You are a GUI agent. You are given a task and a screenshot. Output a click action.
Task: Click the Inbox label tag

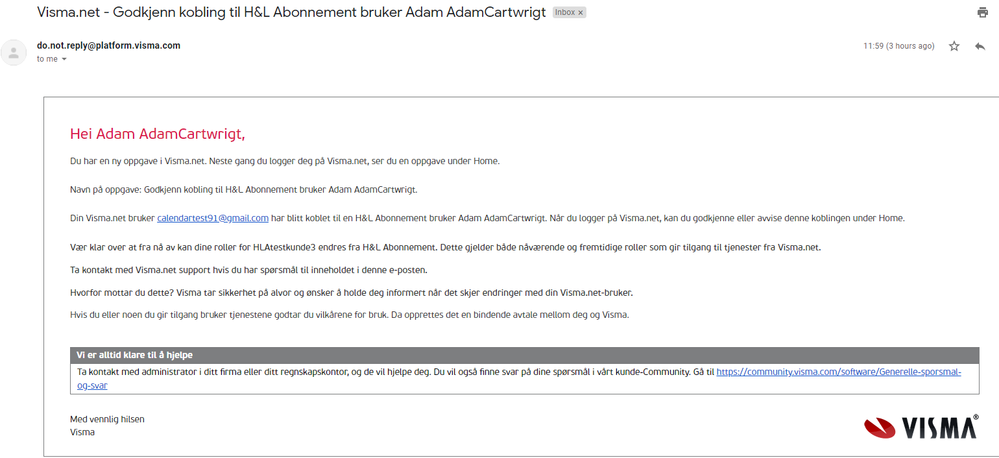tap(563, 13)
